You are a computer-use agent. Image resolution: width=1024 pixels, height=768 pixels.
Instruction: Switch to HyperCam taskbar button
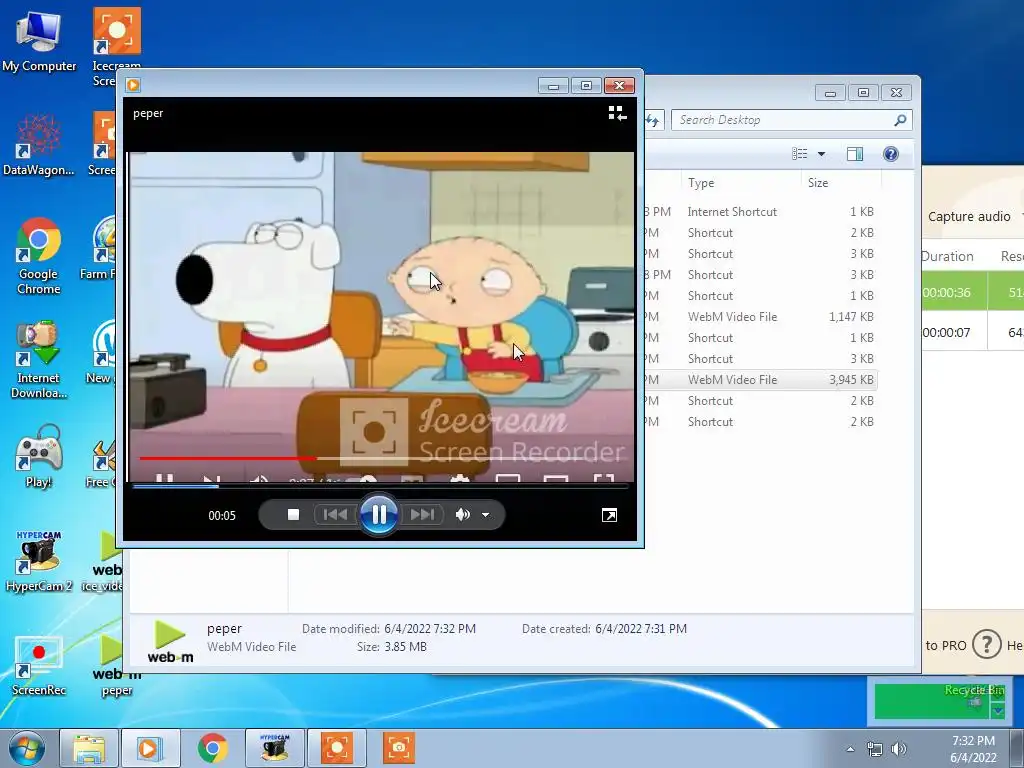coord(274,748)
